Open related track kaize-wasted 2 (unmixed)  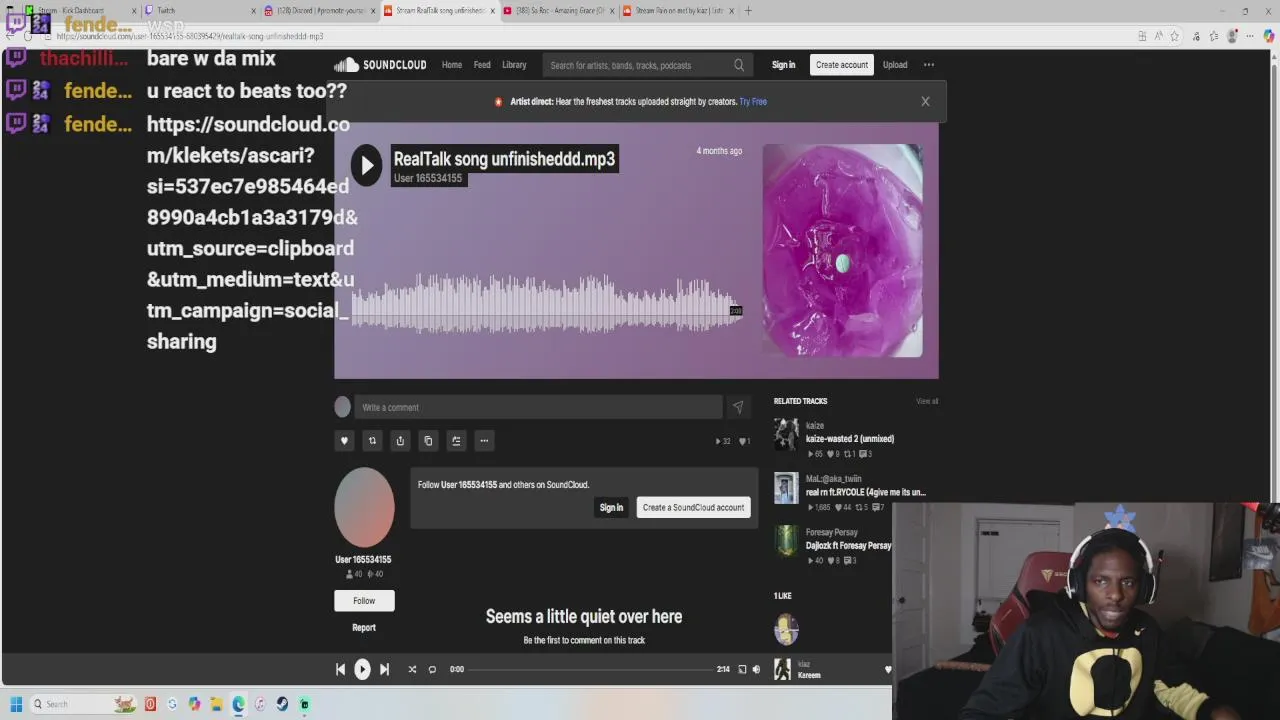point(850,439)
